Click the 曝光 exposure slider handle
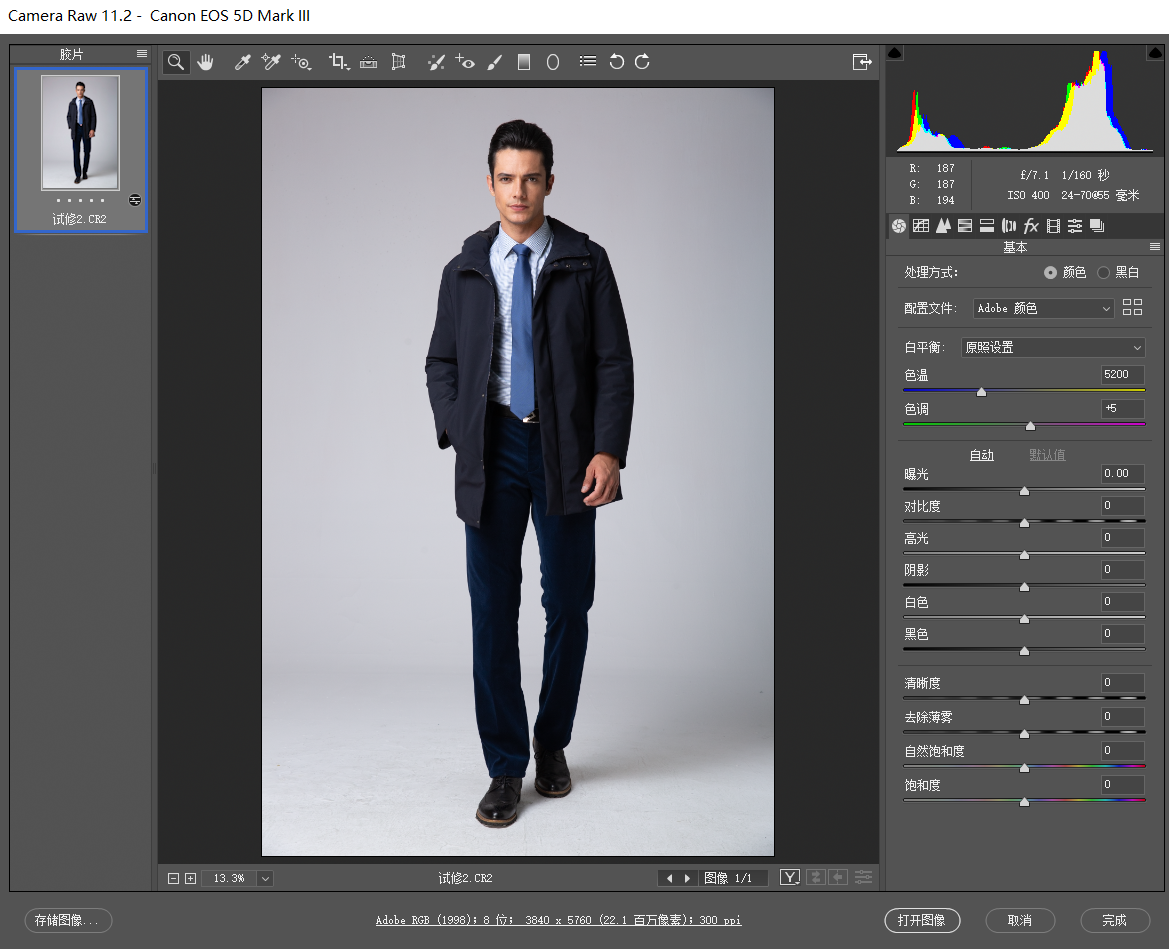Image resolution: width=1169 pixels, height=949 pixels. 1024,491
